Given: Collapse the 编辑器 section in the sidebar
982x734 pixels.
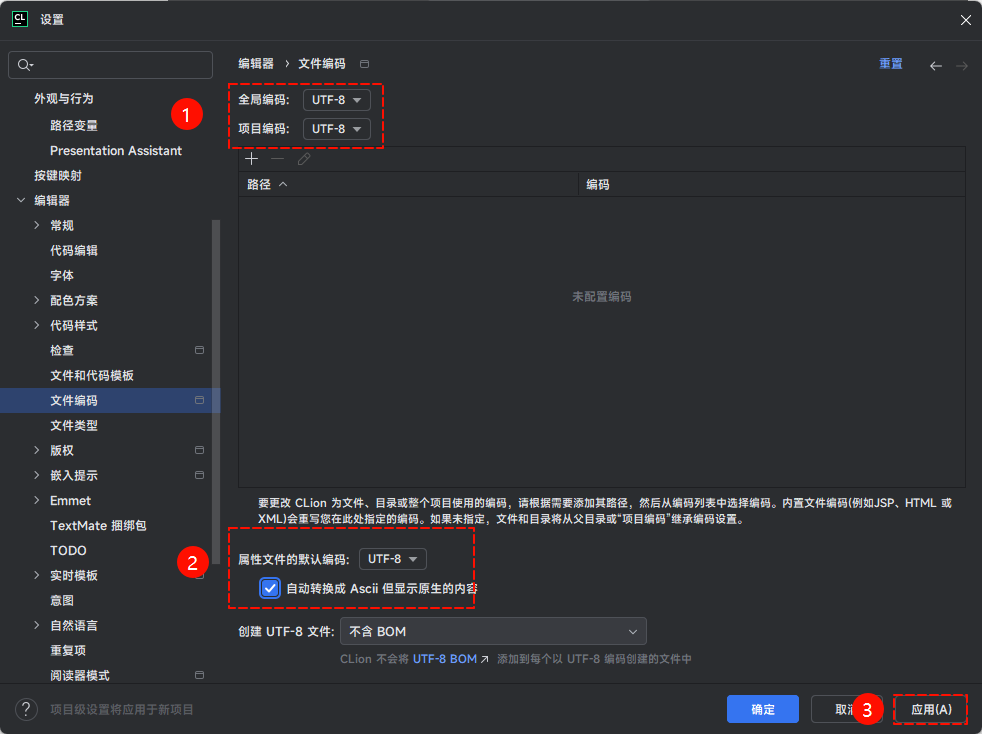Looking at the screenshot, I should [21, 200].
